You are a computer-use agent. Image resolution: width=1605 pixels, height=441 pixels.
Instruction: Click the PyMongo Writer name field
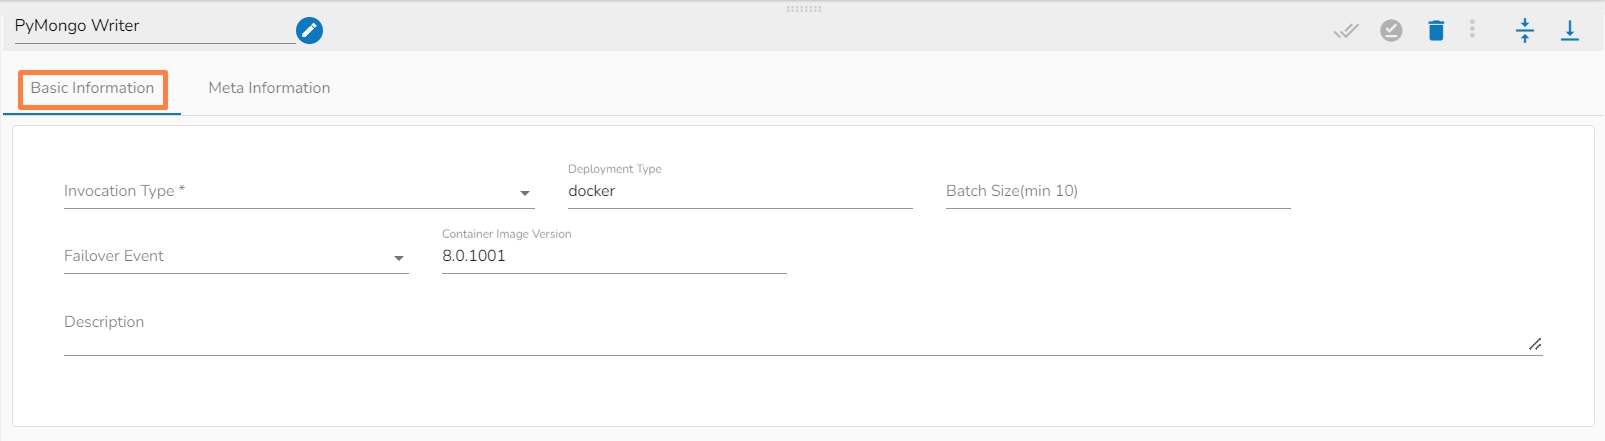pos(150,27)
